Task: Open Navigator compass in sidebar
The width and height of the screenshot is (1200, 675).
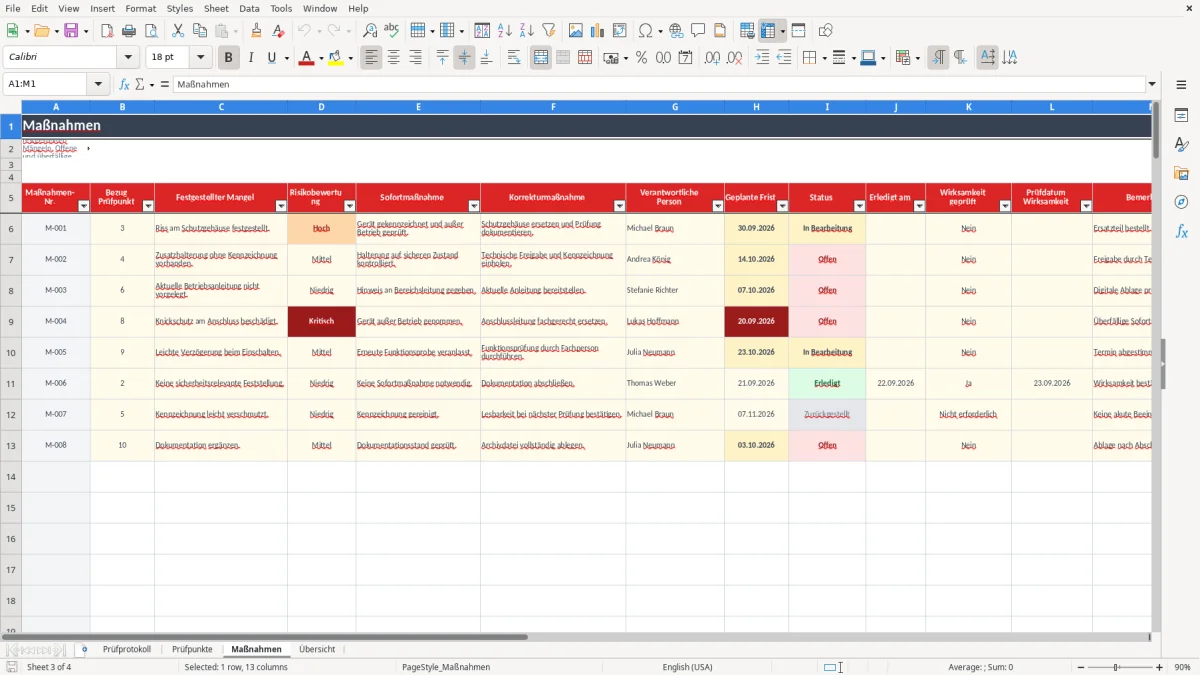Action: pyautogui.click(x=1181, y=202)
